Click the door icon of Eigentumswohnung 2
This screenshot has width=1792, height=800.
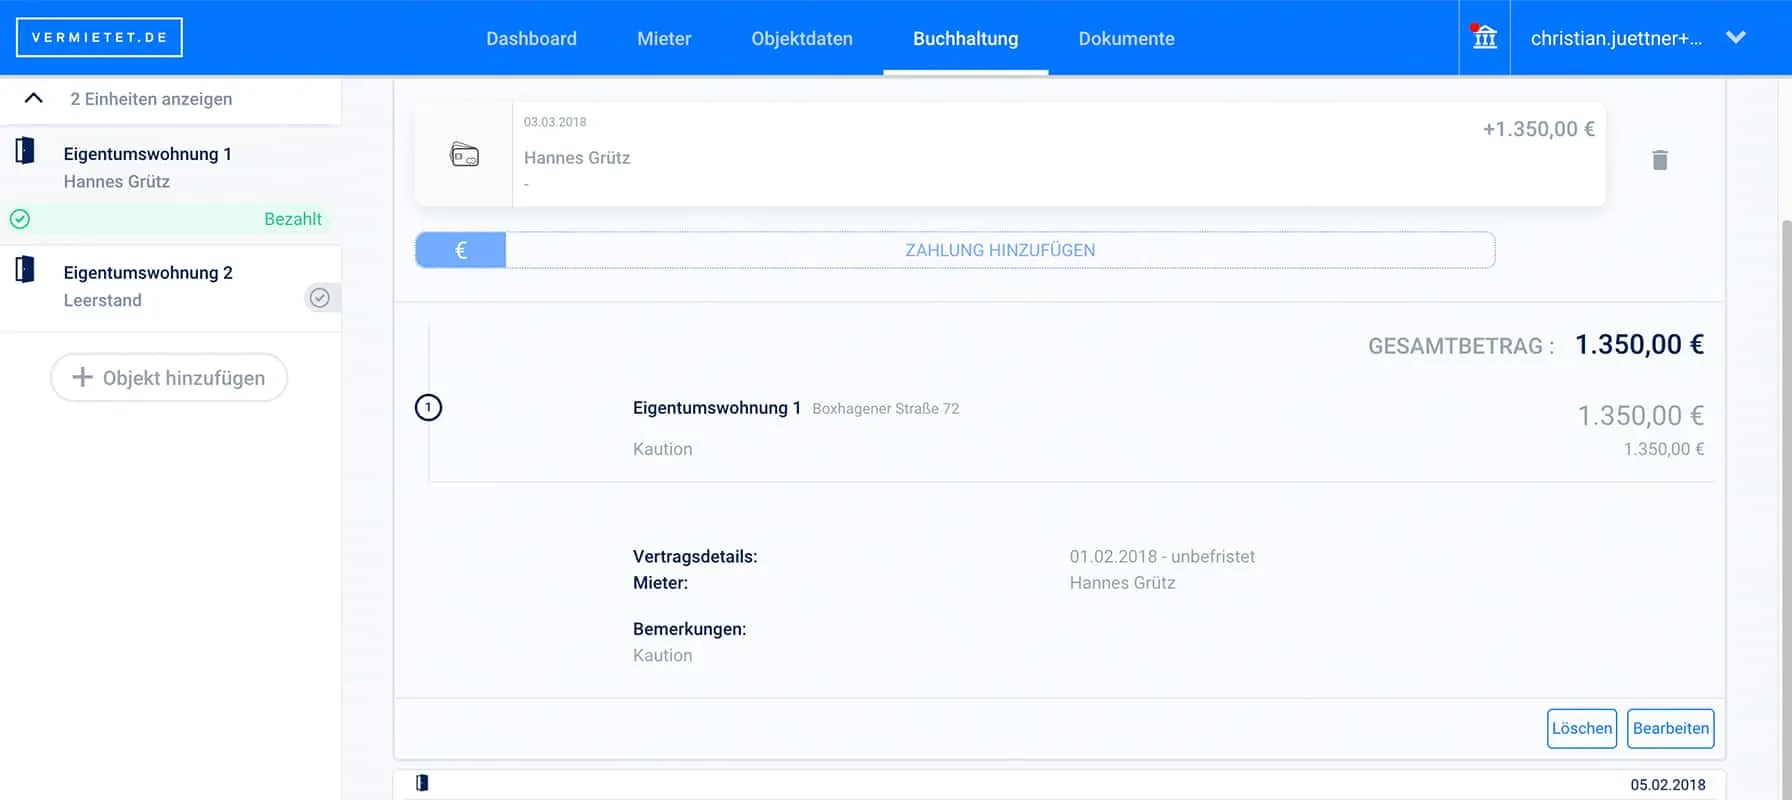pyautogui.click(x=25, y=269)
